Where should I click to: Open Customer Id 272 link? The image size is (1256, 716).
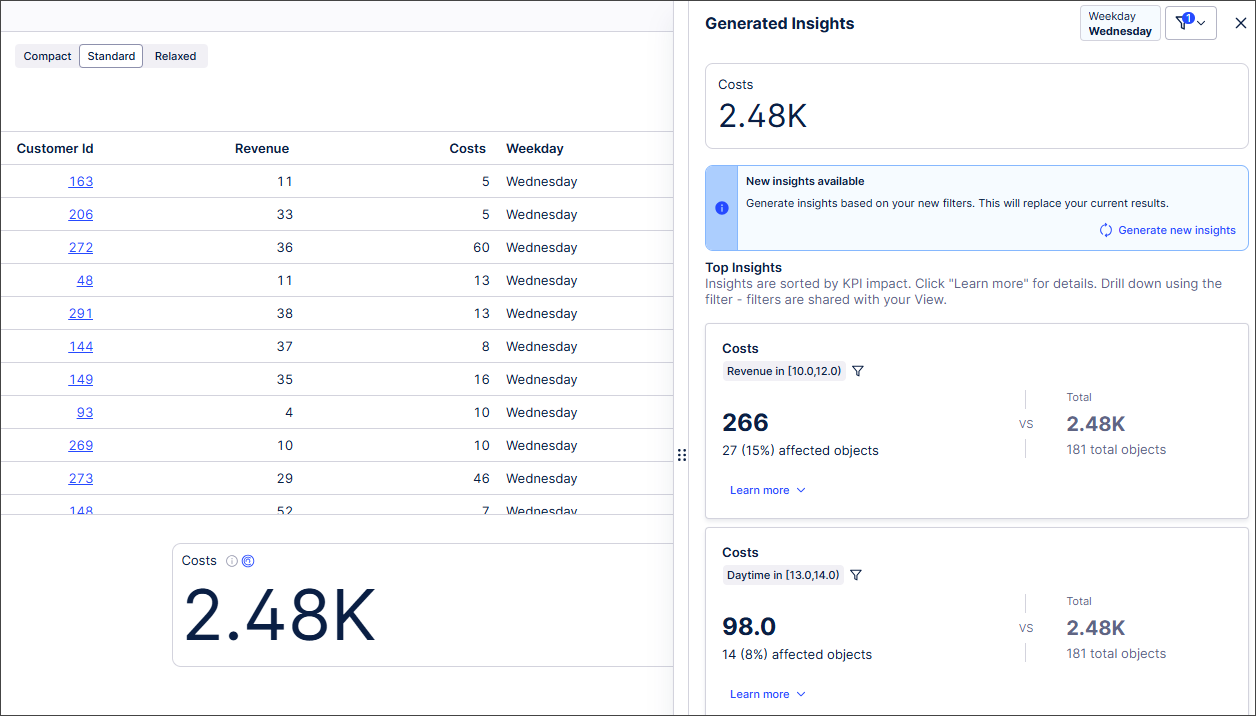click(x=80, y=247)
